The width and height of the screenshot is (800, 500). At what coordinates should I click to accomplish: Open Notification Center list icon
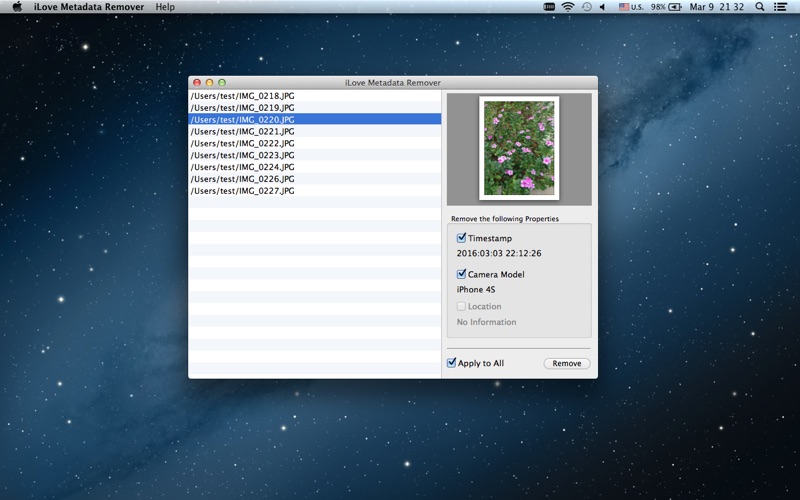tap(780, 7)
